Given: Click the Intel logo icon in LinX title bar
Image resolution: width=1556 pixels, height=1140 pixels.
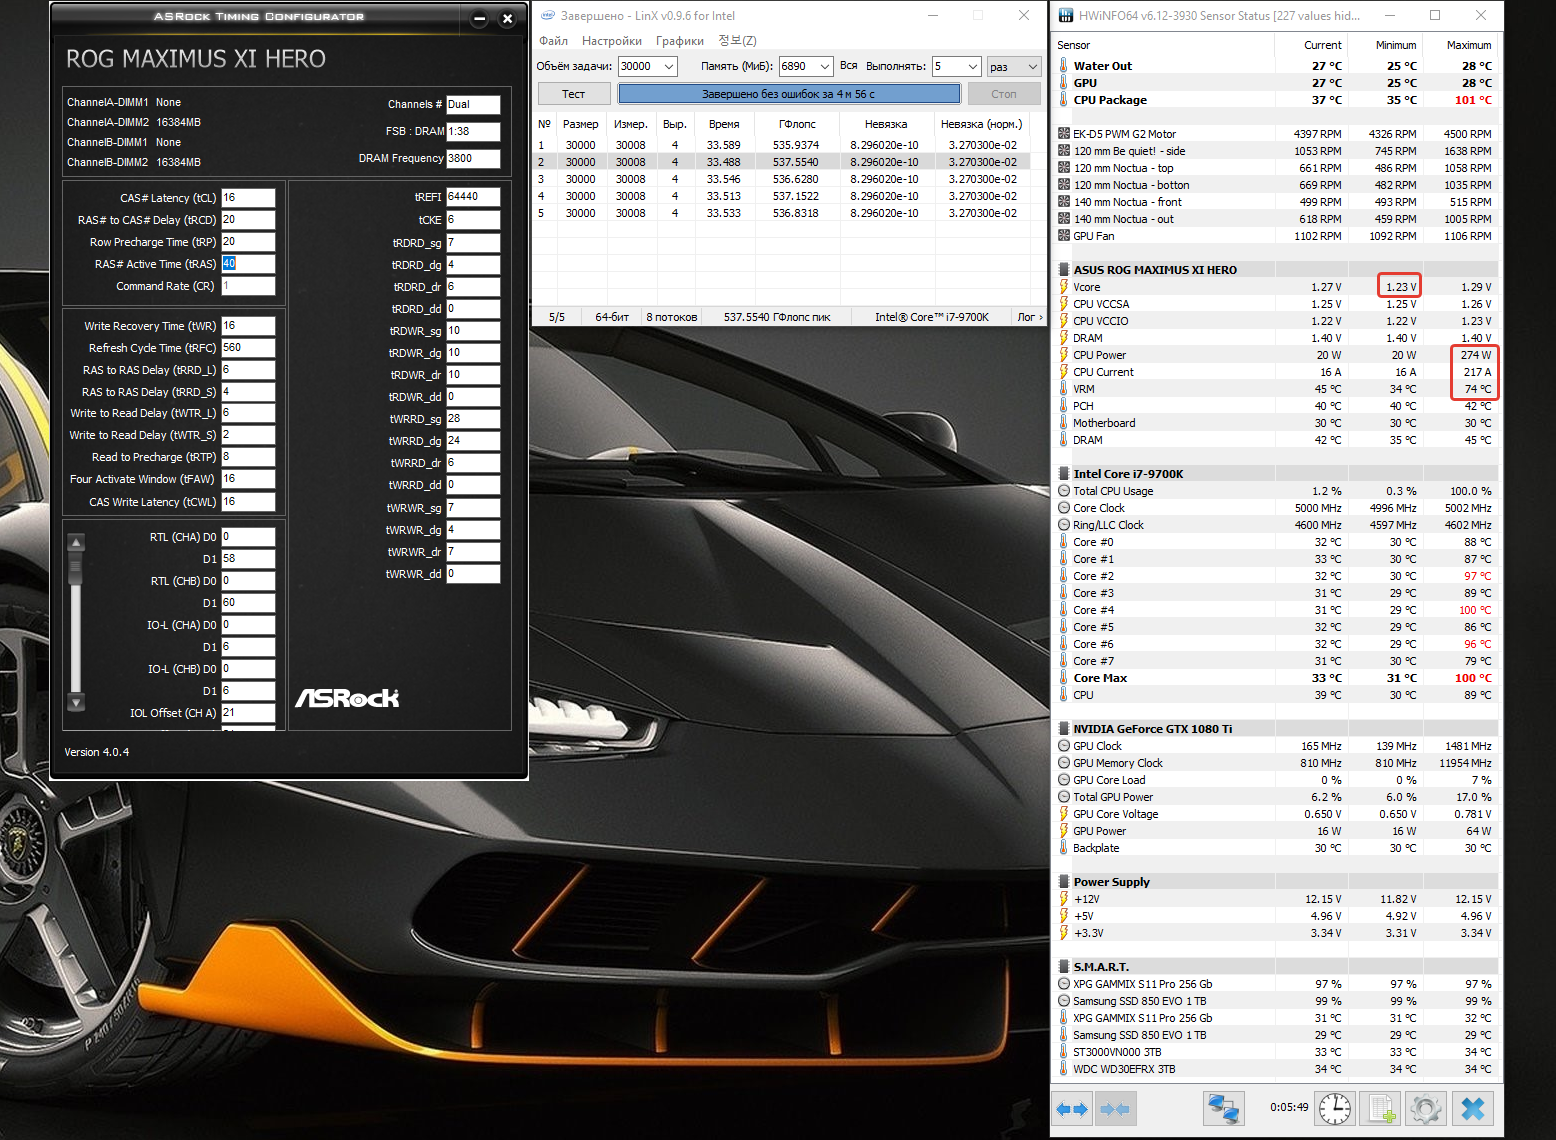Looking at the screenshot, I should click(547, 16).
